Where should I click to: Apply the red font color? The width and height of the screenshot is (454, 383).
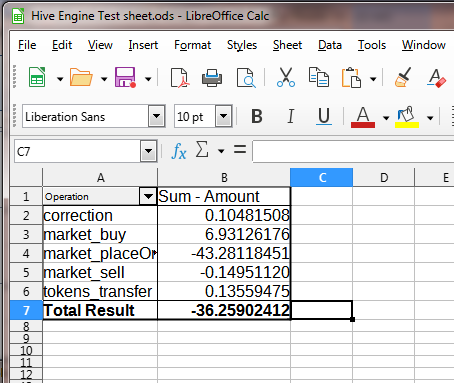pos(363,117)
